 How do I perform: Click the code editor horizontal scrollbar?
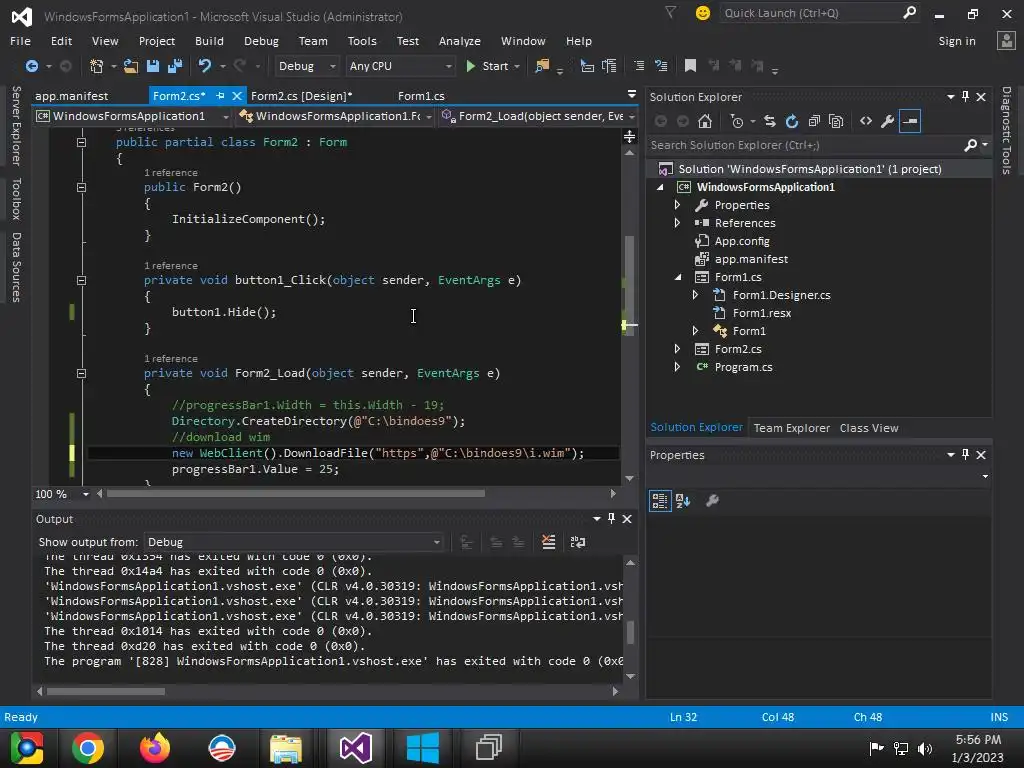click(295, 494)
